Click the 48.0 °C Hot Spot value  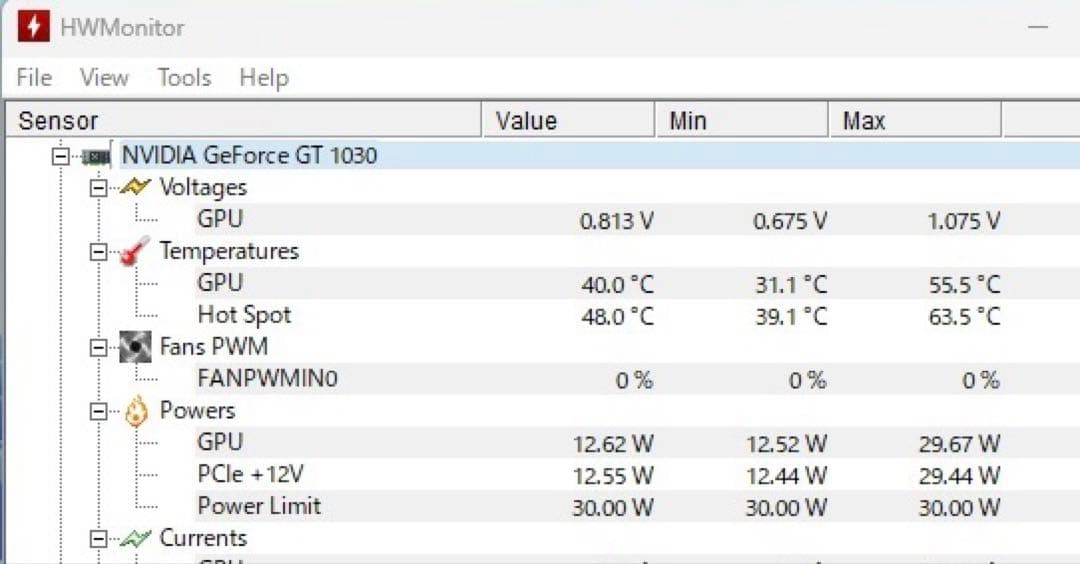618,317
